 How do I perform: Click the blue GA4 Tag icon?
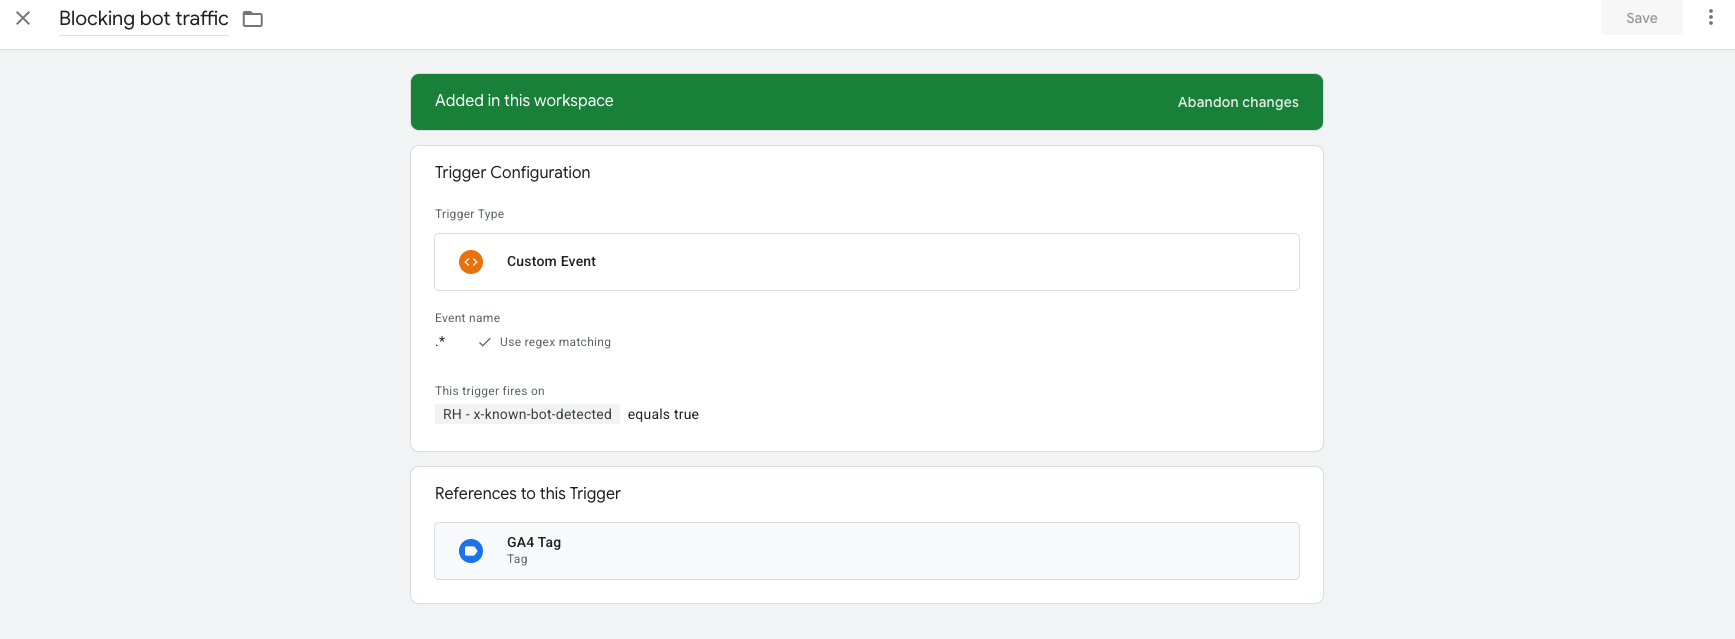pos(470,551)
